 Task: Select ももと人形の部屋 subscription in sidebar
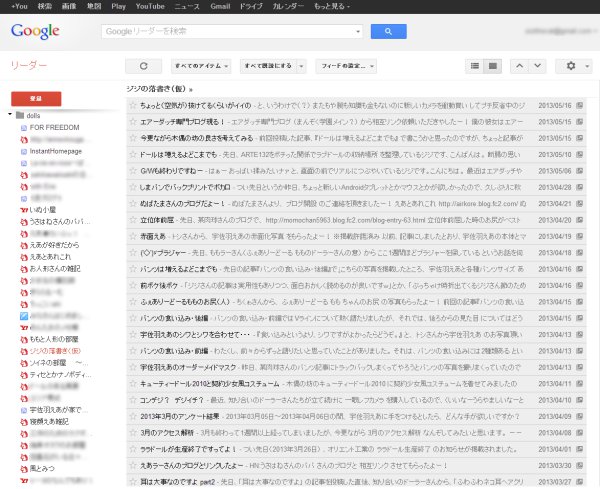(54, 339)
